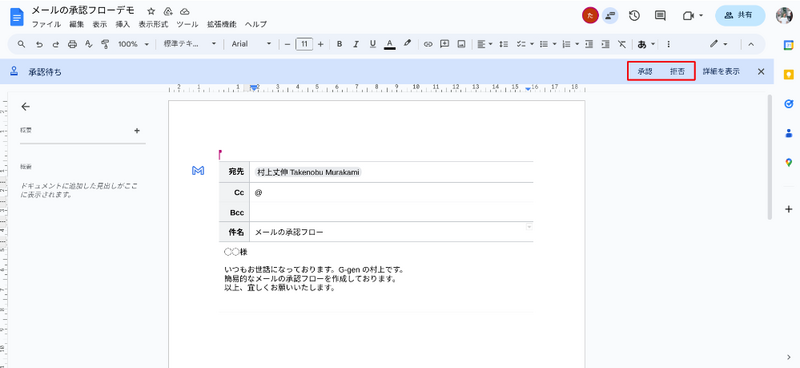Screen dimensions: 800x368
Task: Open the 編集 menu
Action: coord(77,24)
